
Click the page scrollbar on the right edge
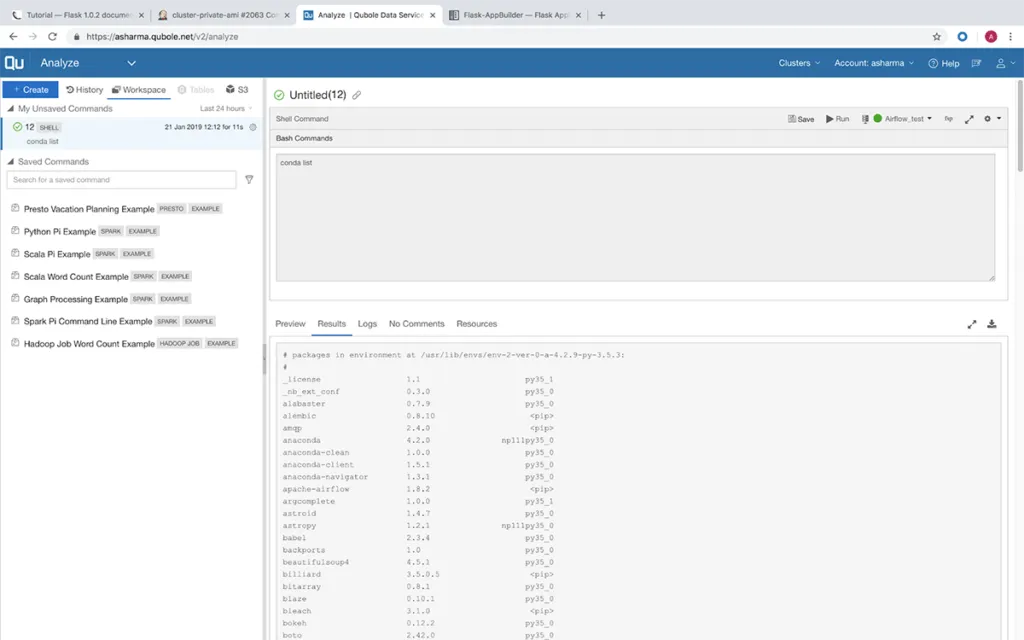click(1020, 125)
